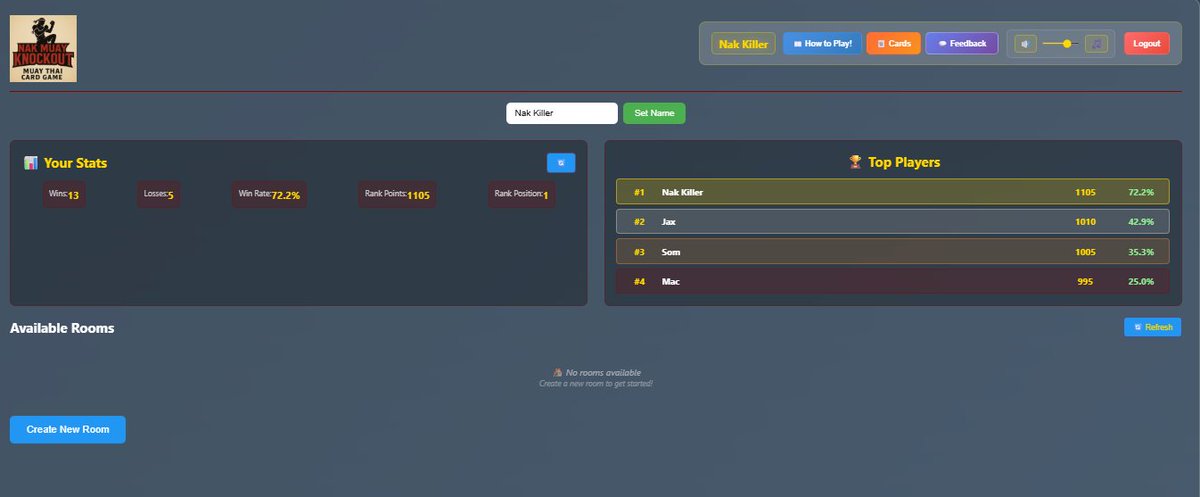Viewport: 1200px width, 497px height.
Task: Adjust the volume slider
Action: [1061, 44]
